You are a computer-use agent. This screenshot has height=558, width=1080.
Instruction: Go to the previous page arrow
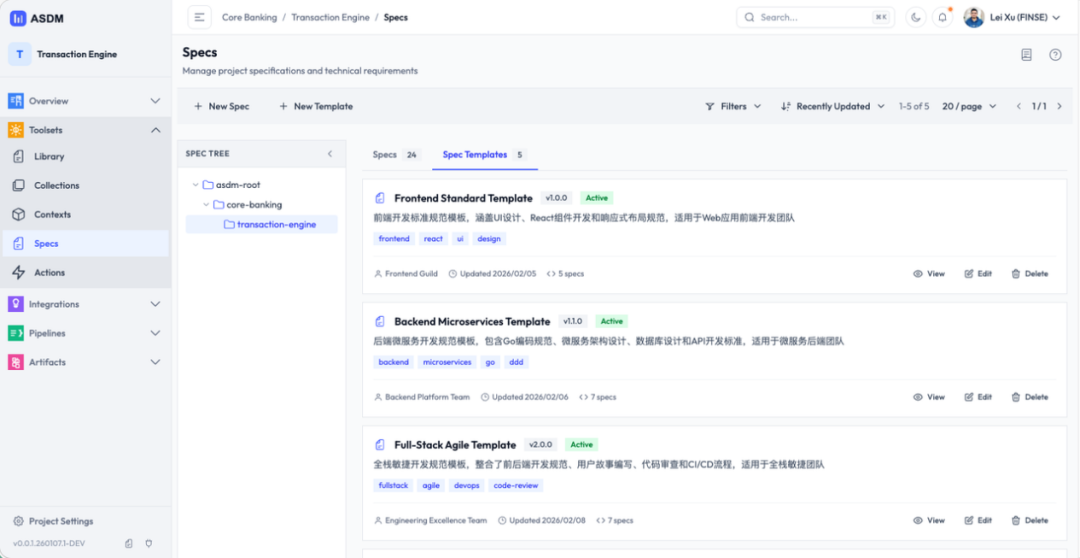point(1019,106)
